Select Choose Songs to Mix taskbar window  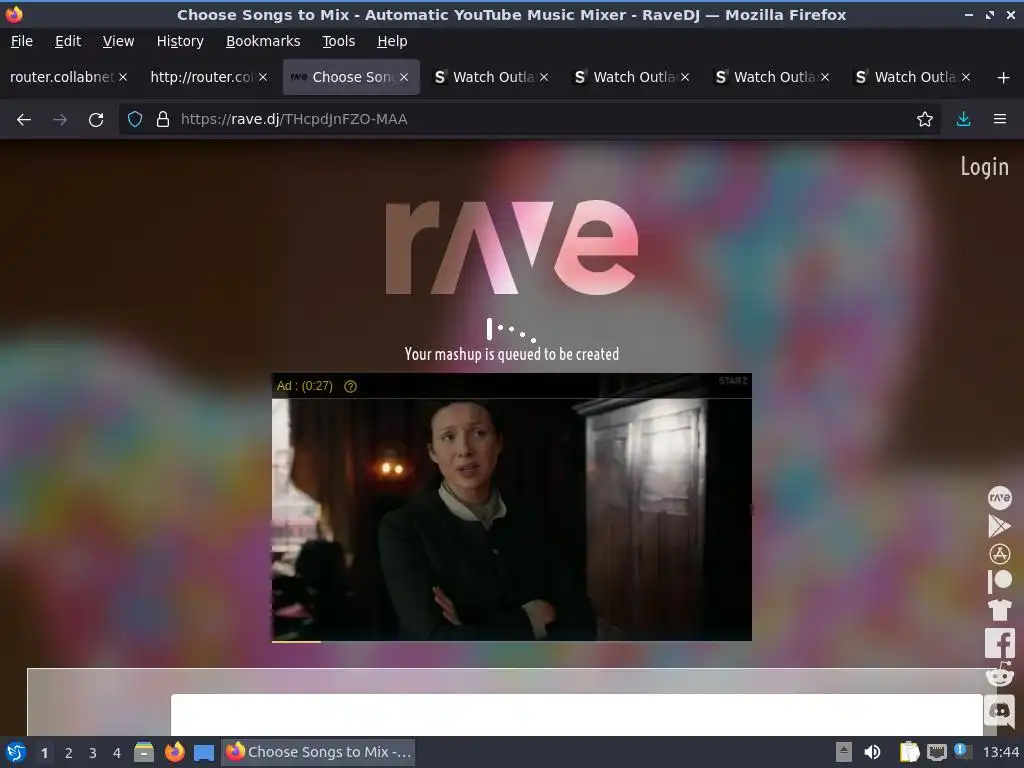pyautogui.click(x=319, y=752)
